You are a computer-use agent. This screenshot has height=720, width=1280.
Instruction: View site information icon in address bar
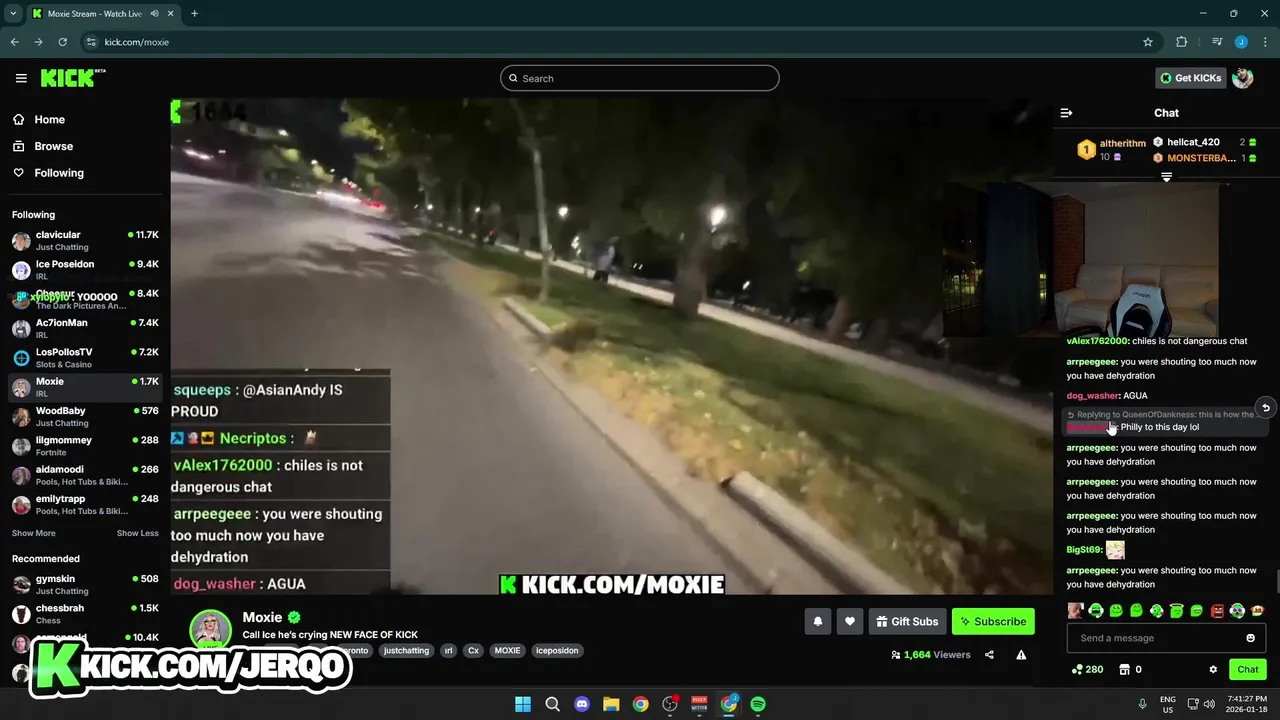(91, 42)
